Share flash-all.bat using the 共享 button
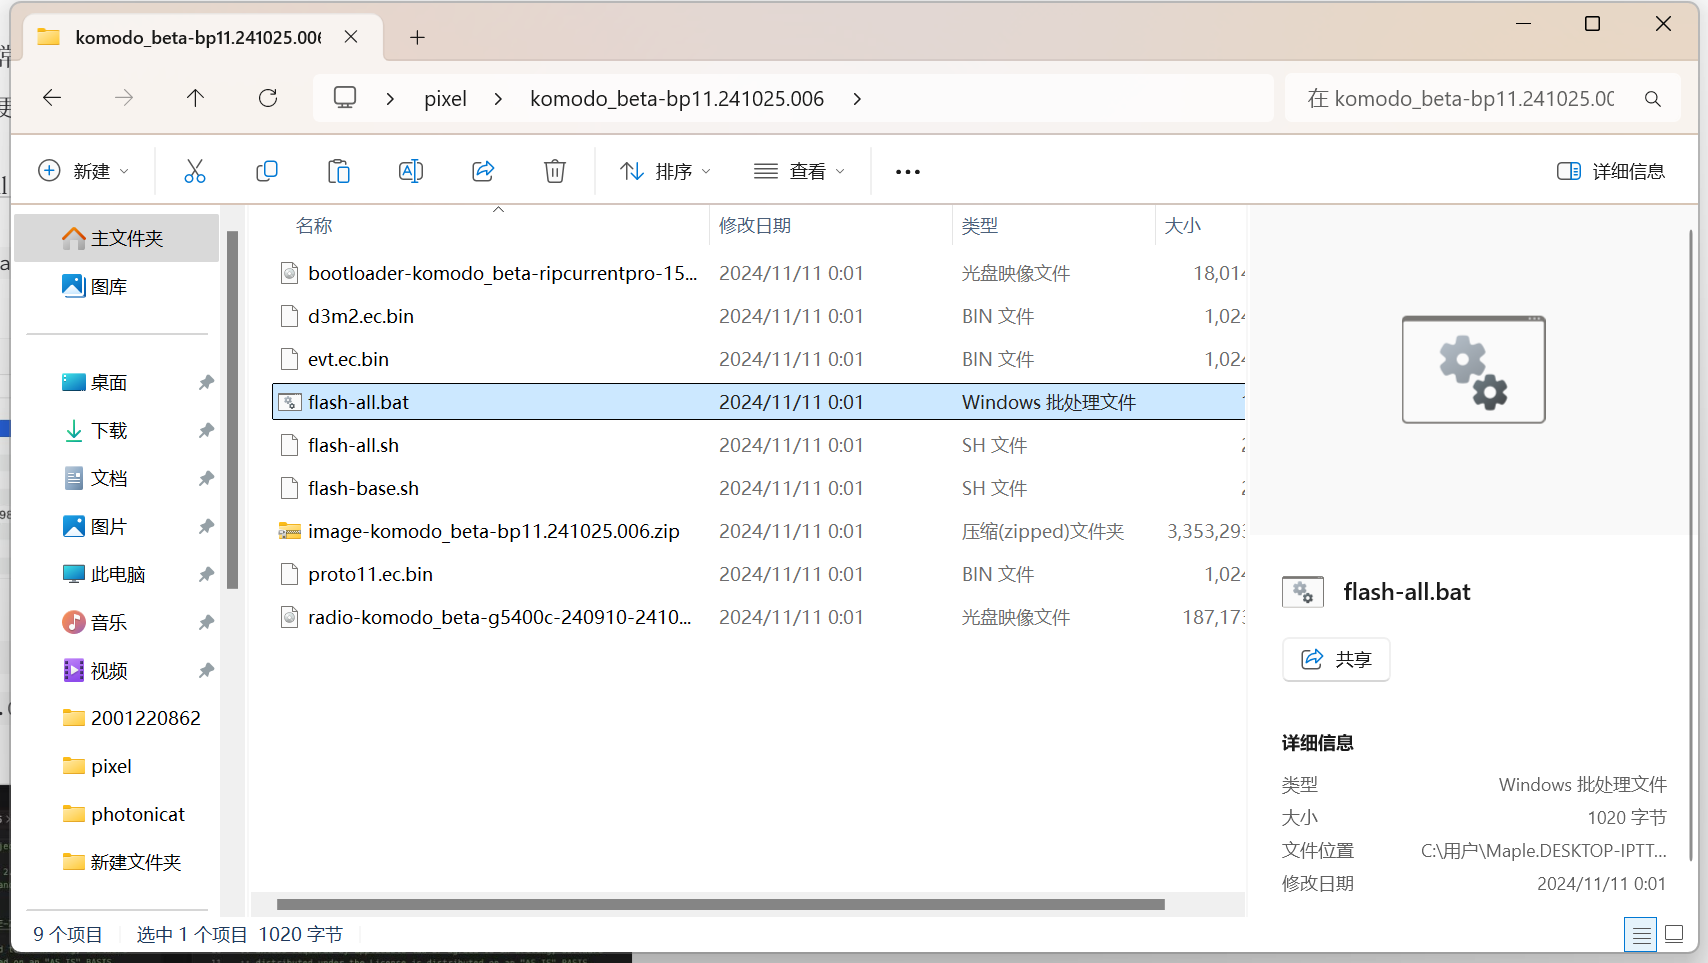Viewport: 1708px width, 963px height. (1335, 659)
